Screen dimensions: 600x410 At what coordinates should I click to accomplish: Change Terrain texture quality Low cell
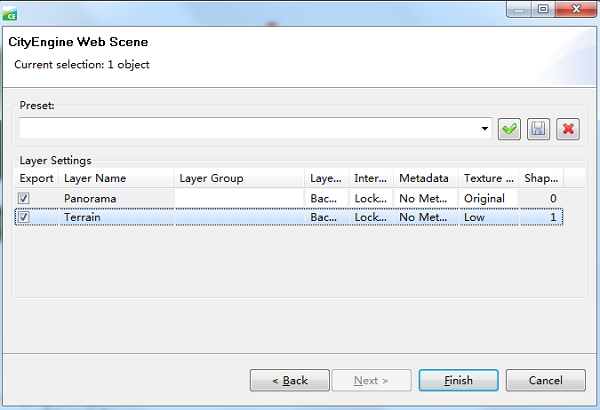click(488, 217)
